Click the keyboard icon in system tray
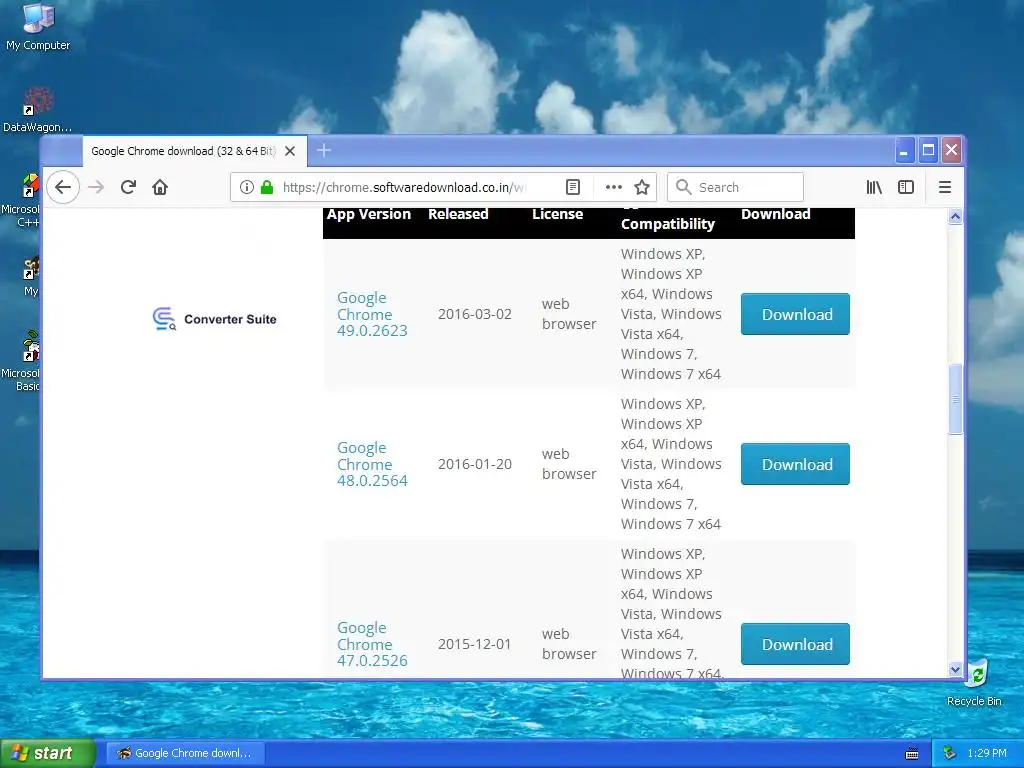This screenshot has height=768, width=1024. click(912, 754)
